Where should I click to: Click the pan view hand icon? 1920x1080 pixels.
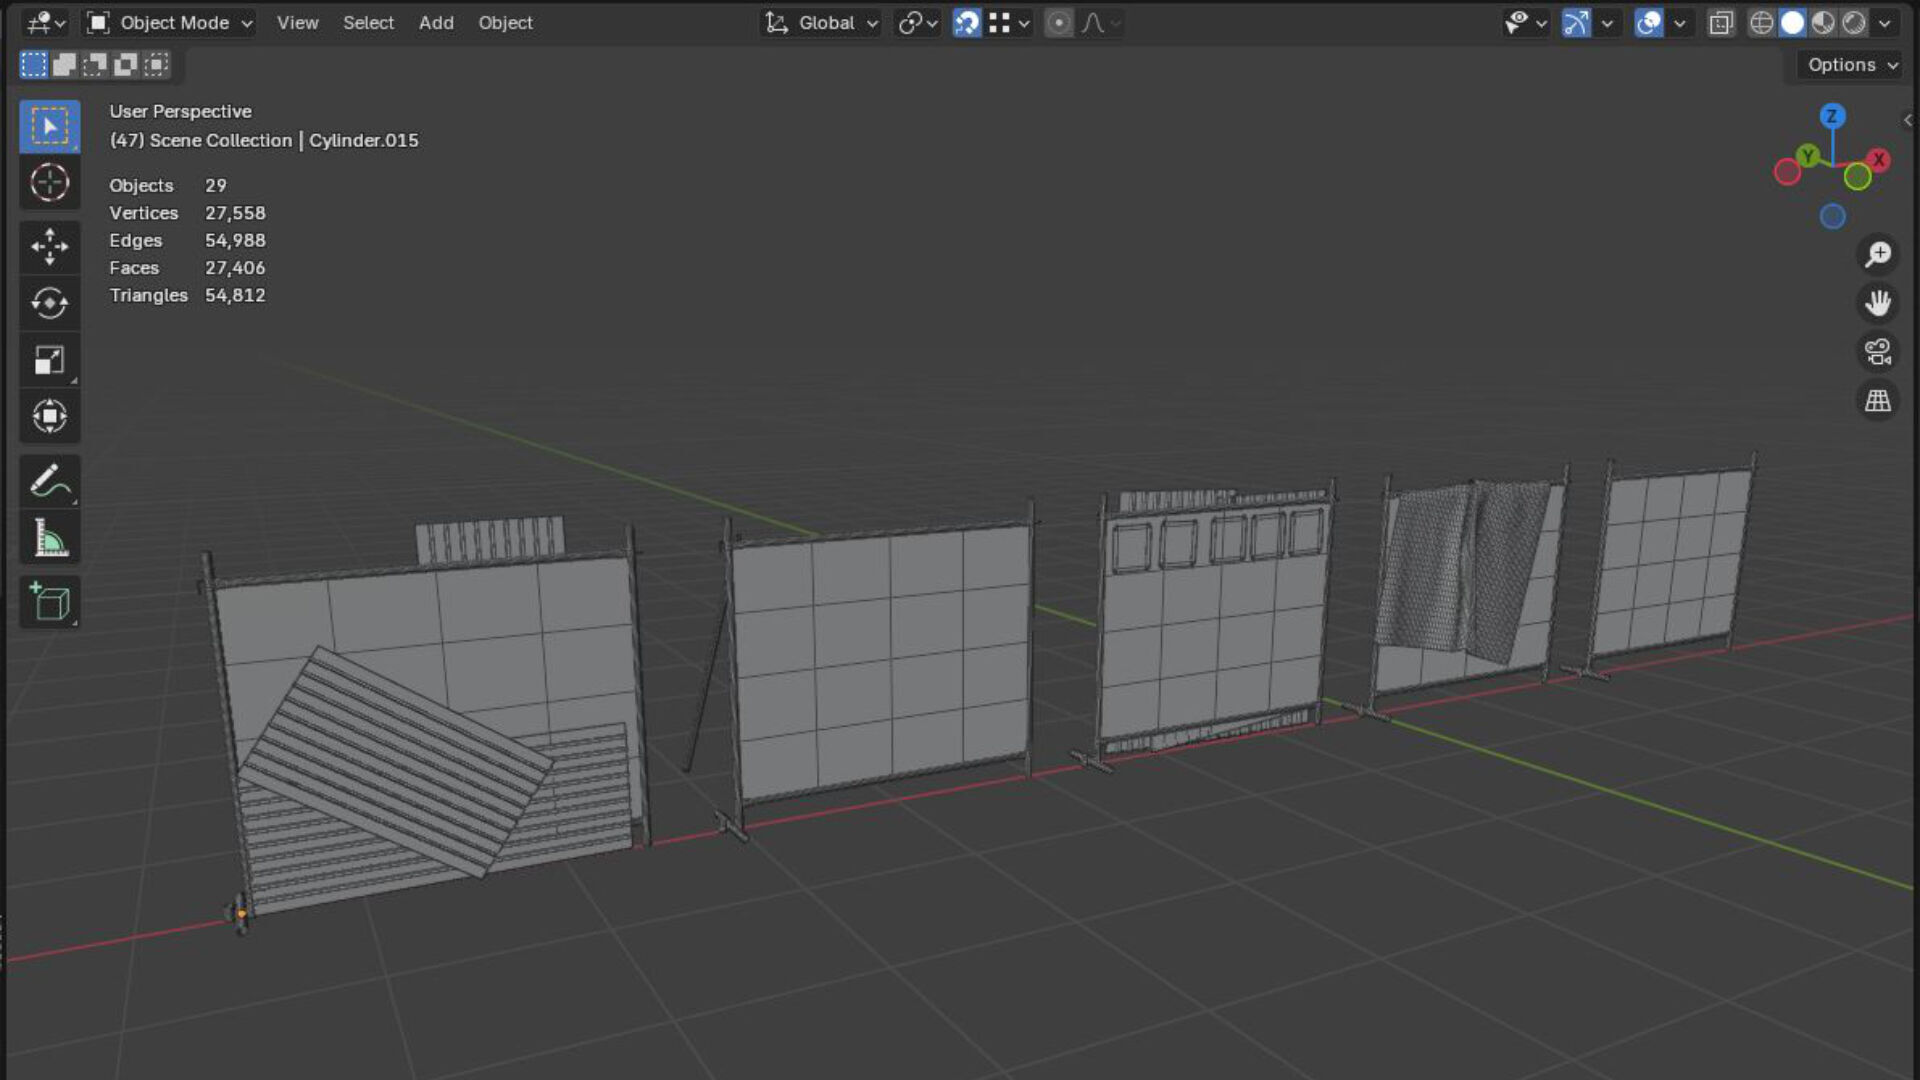1878,303
